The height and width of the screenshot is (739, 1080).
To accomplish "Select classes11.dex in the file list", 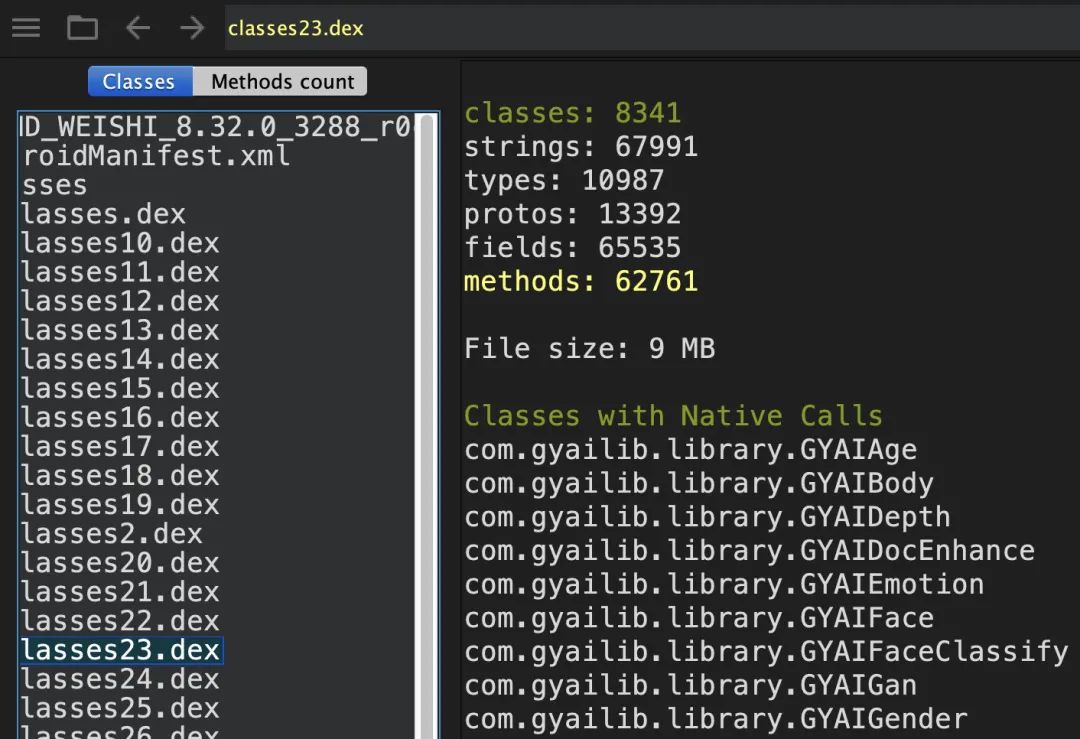I will tap(120, 272).
